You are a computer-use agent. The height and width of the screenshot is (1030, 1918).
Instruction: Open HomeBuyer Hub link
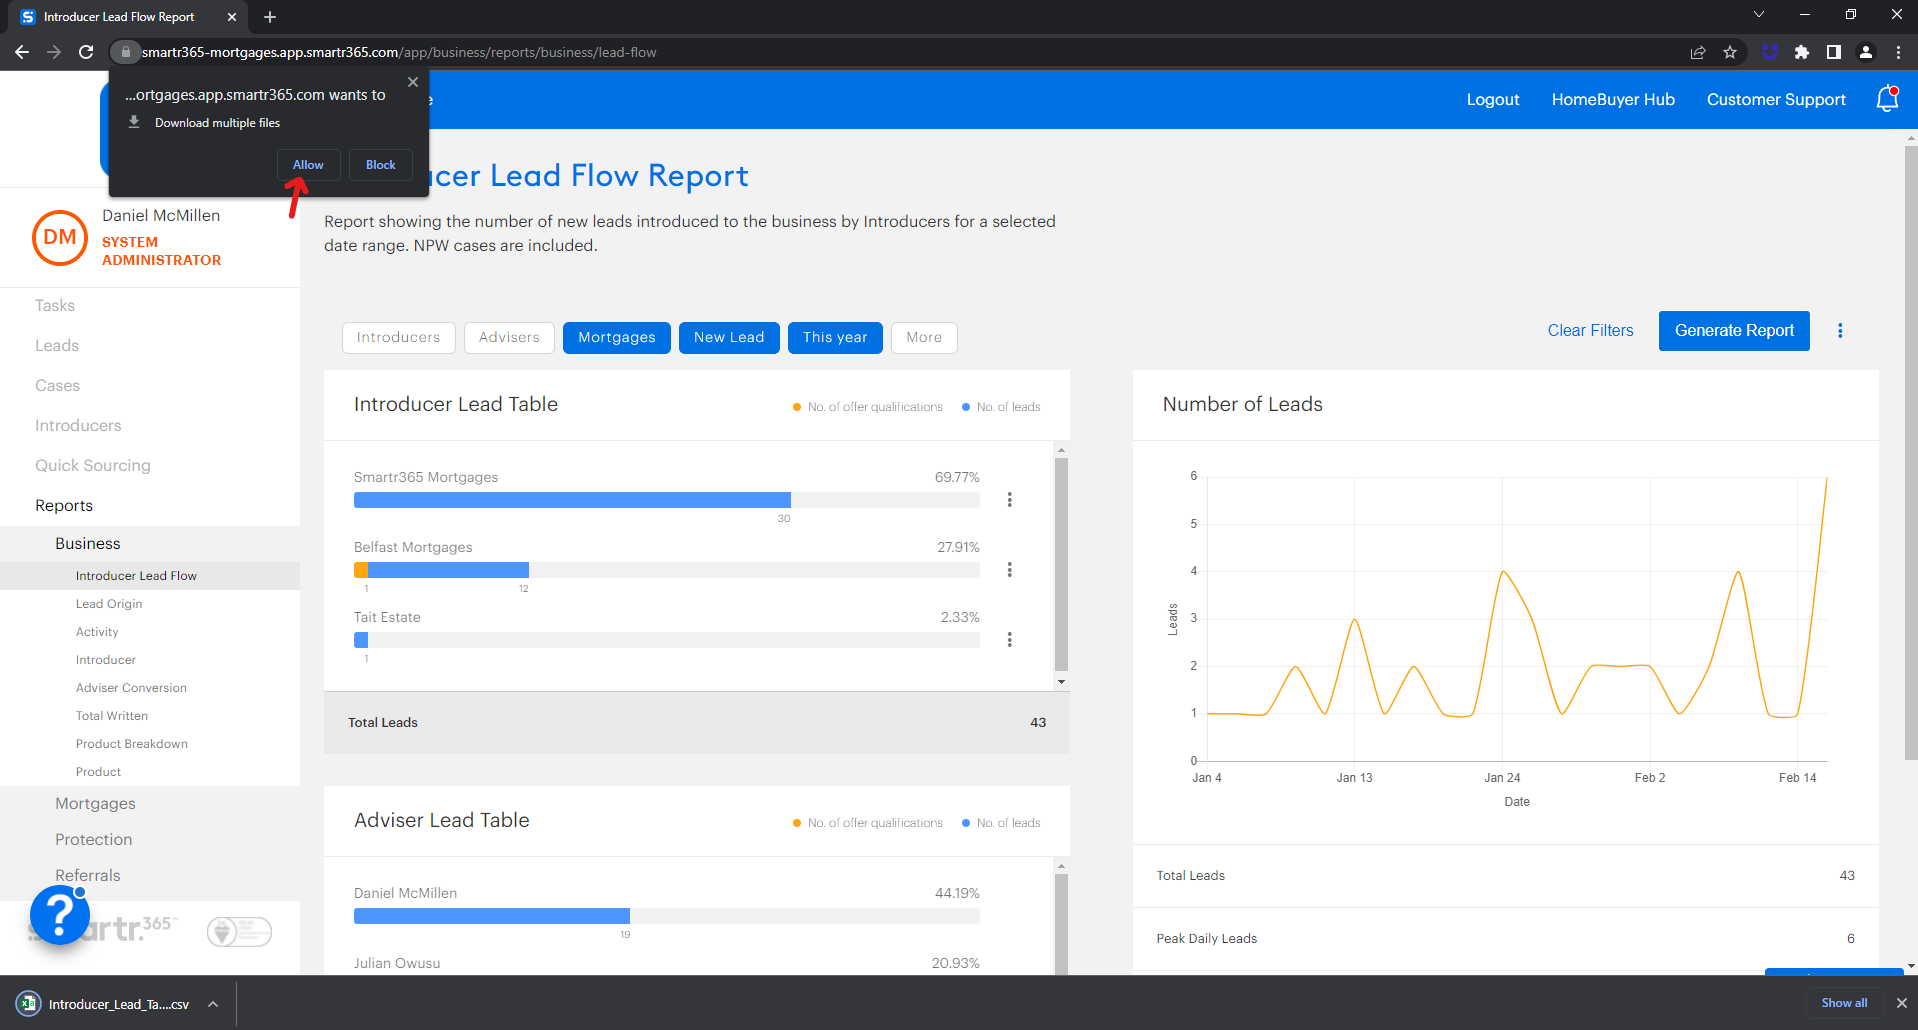coord(1613,100)
